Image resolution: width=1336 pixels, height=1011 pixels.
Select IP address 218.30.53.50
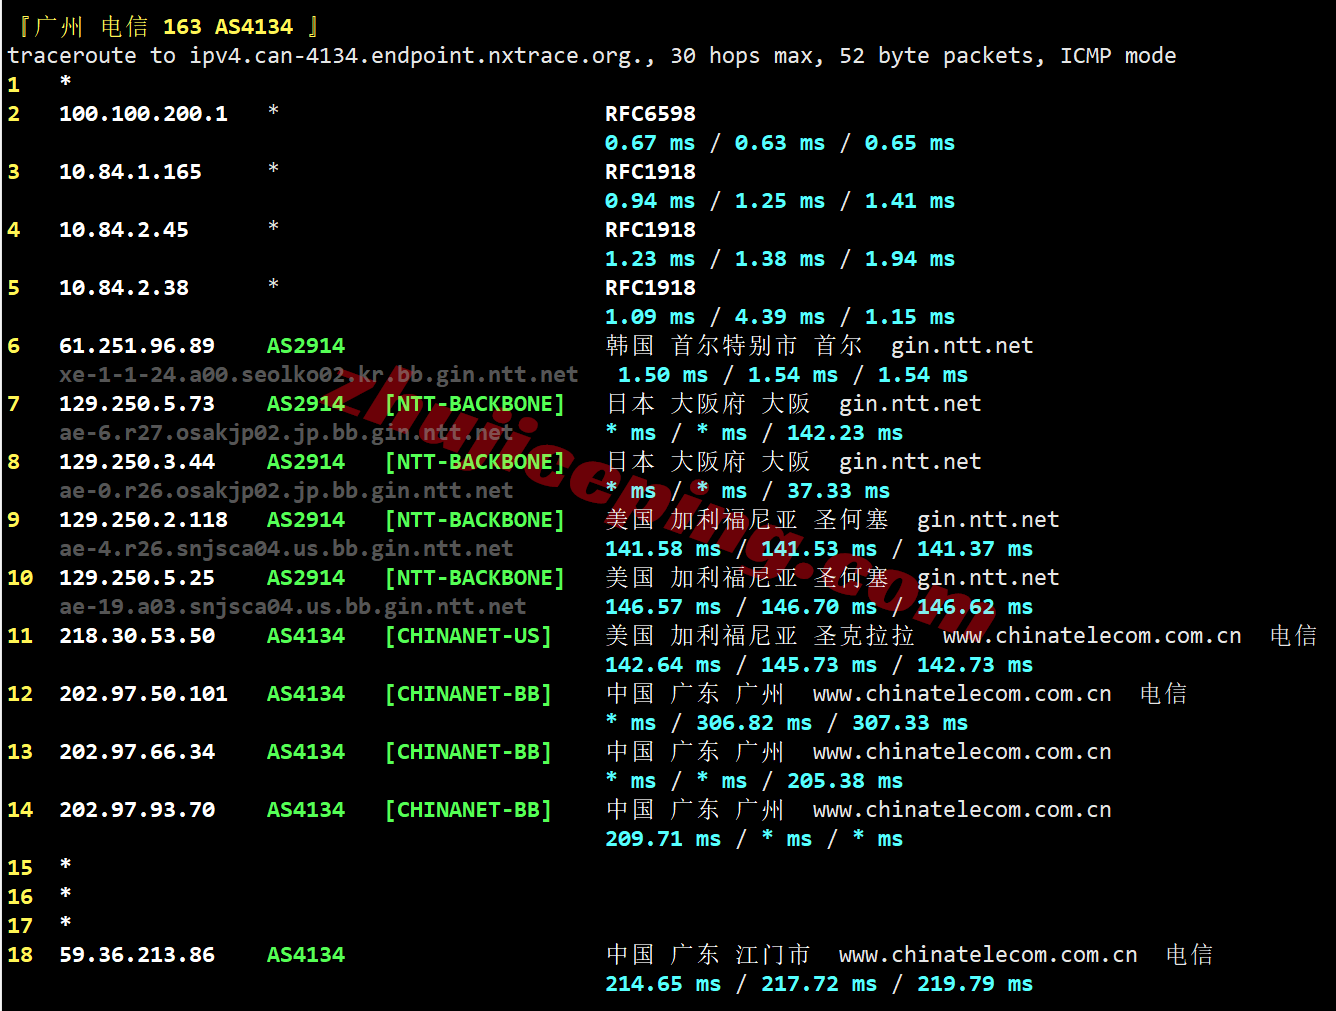pos(137,636)
